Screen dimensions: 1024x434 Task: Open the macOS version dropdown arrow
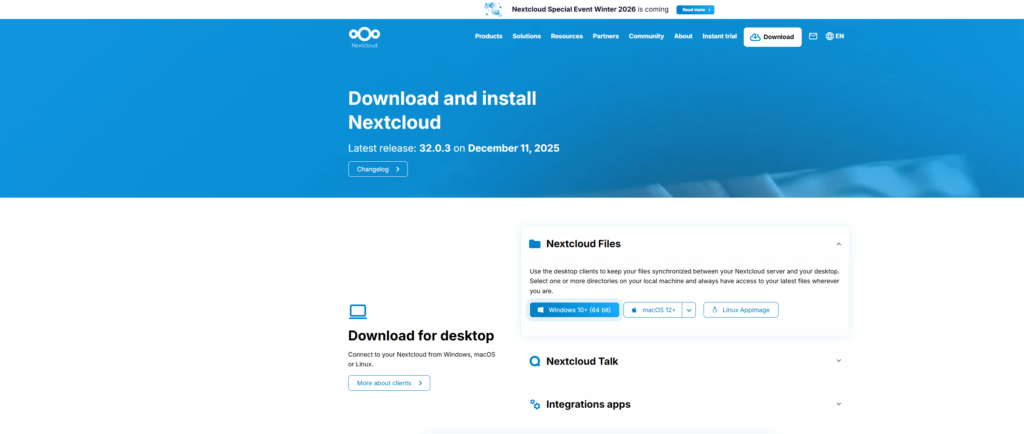[x=689, y=310]
